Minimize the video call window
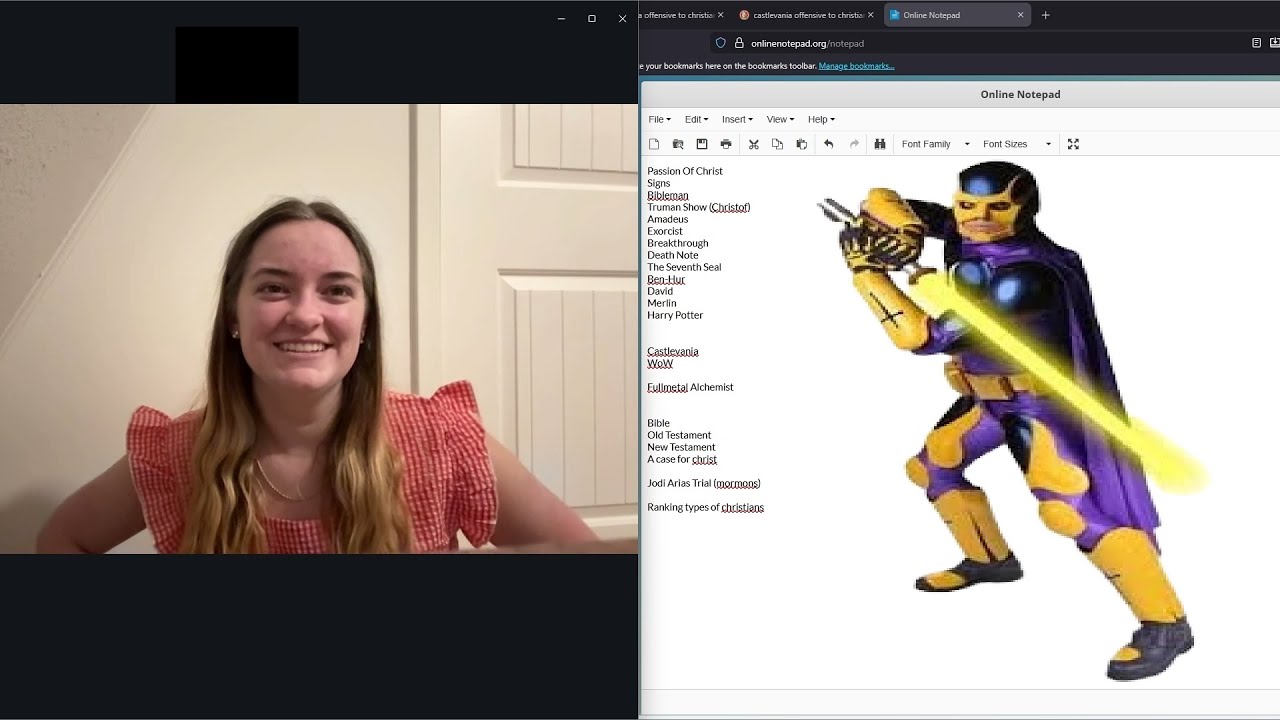The image size is (1280, 720). (561, 18)
